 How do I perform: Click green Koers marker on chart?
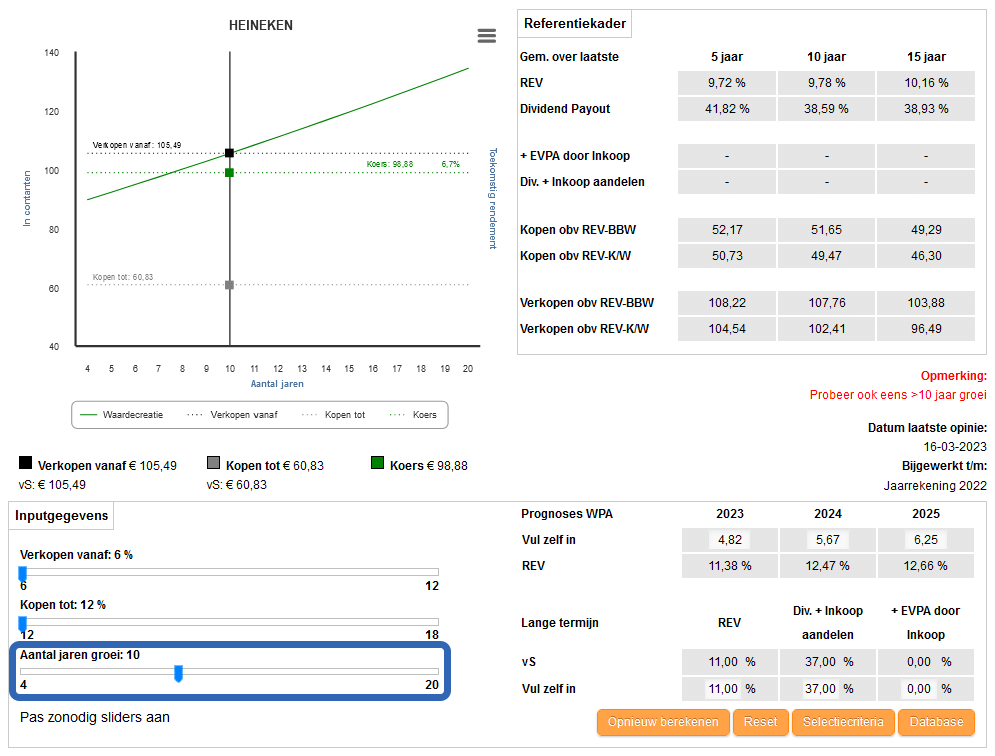[x=230, y=173]
